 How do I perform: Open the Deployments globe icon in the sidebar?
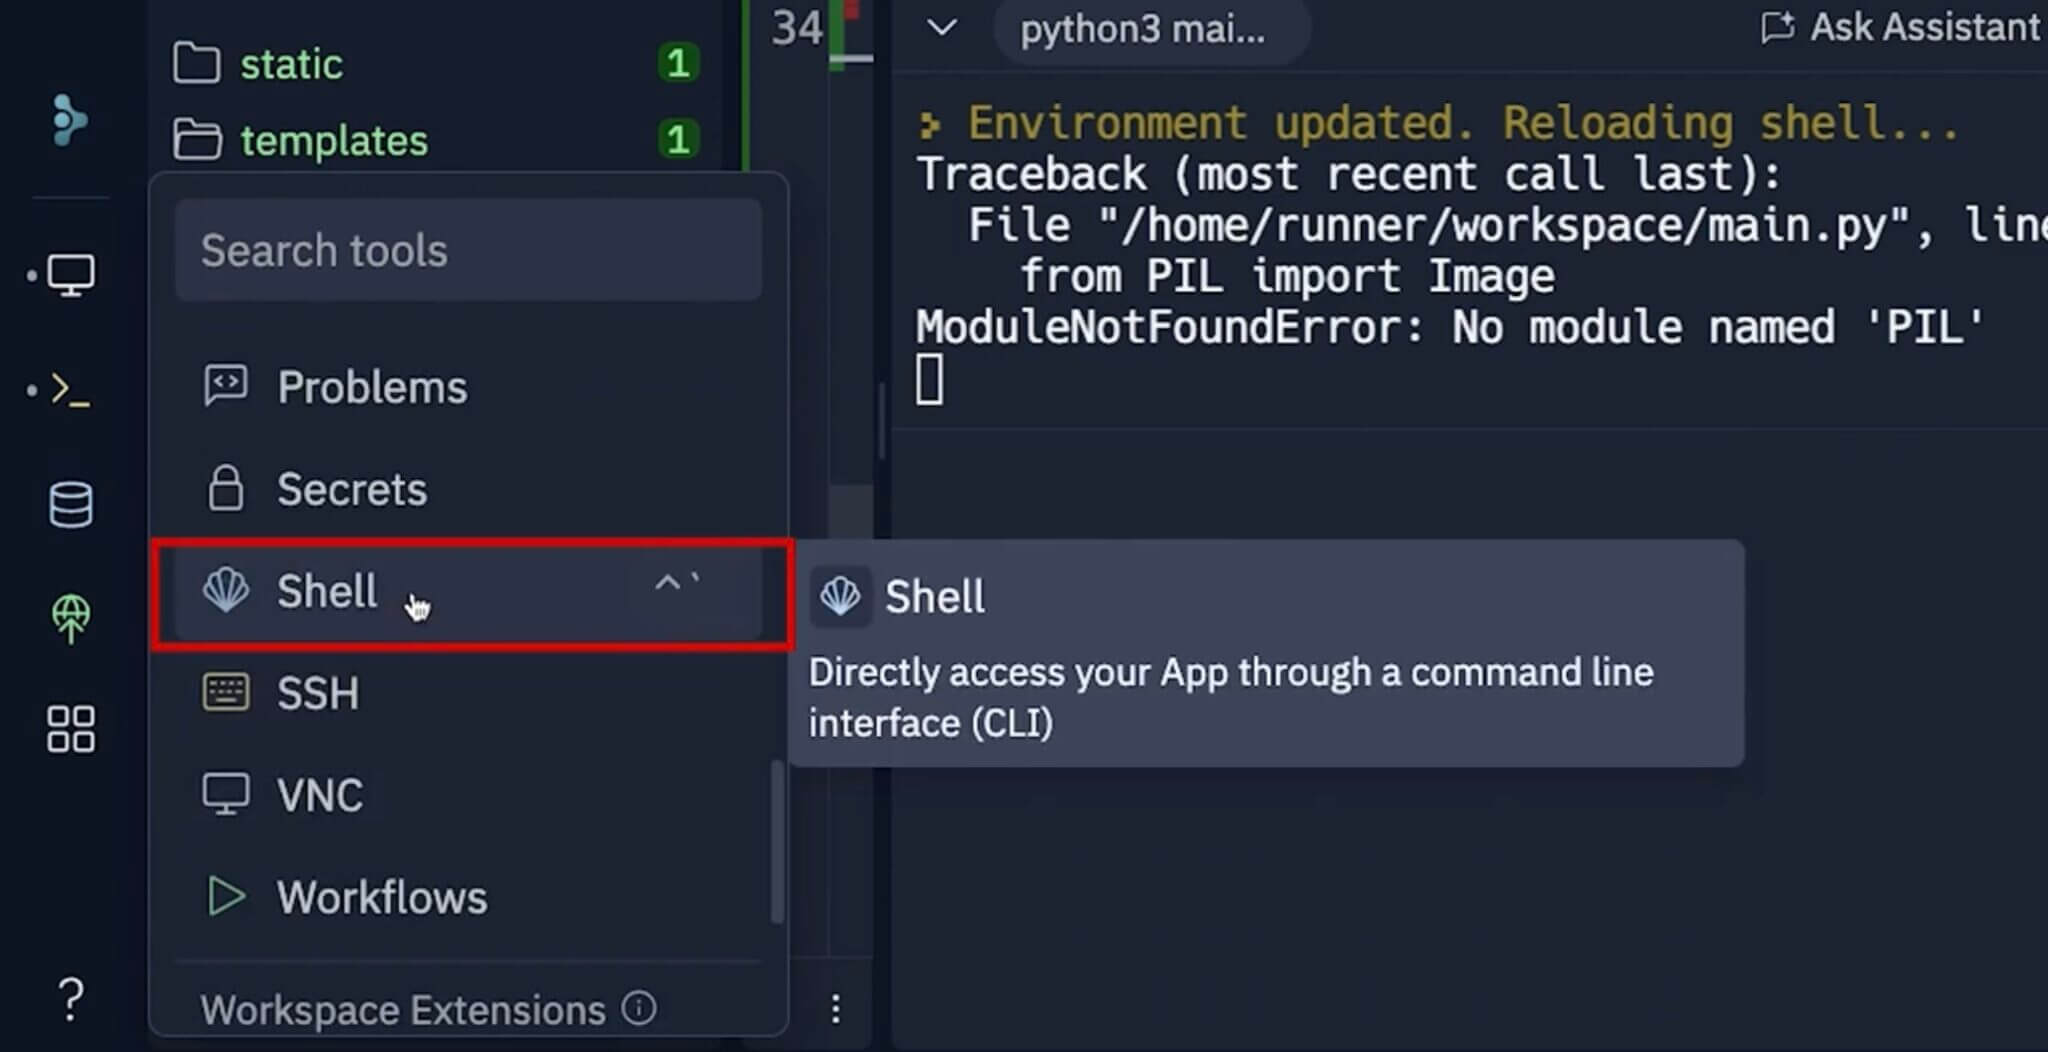tap(71, 618)
